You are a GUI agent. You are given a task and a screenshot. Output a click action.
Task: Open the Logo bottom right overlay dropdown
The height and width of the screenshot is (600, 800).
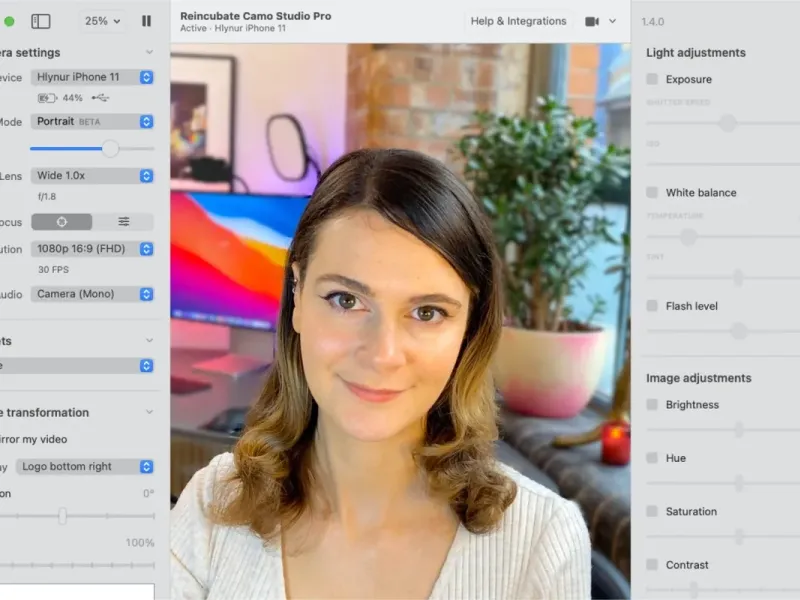pos(85,466)
